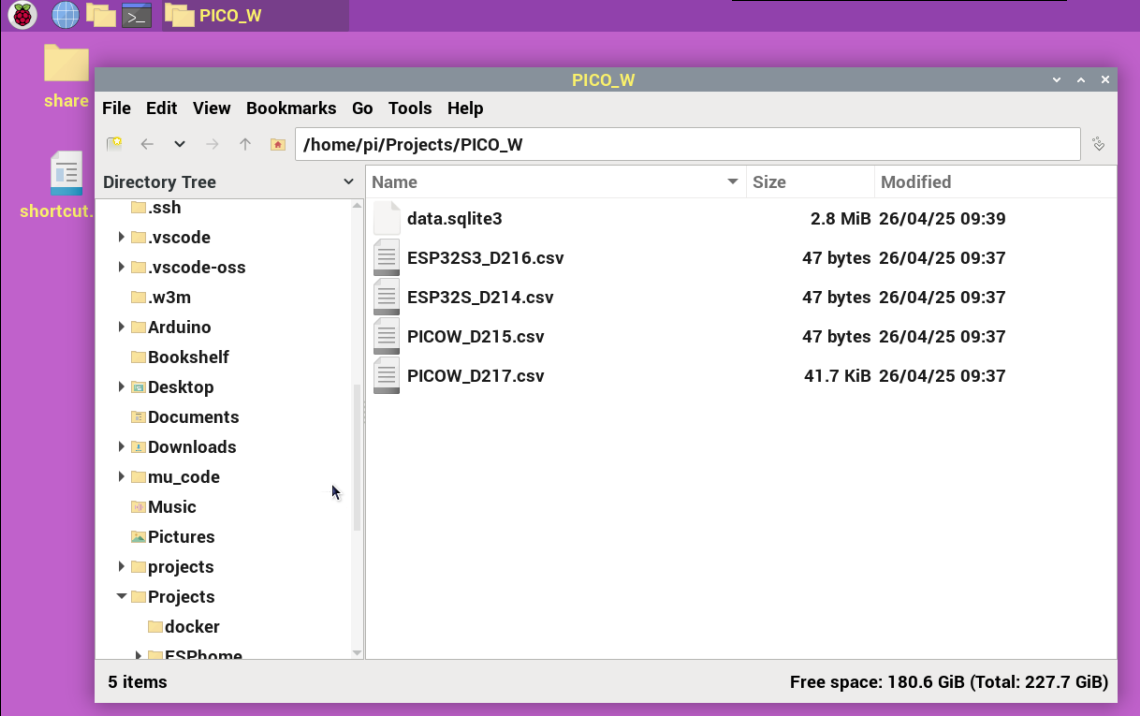Open the share folder on the desktop
Screen dimensions: 1140x716
click(66, 77)
